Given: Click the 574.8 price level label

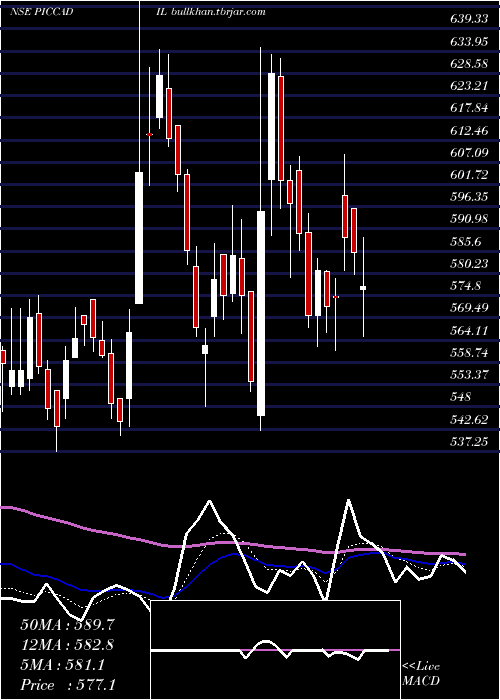Looking at the screenshot, I should pyautogui.click(x=466, y=286).
